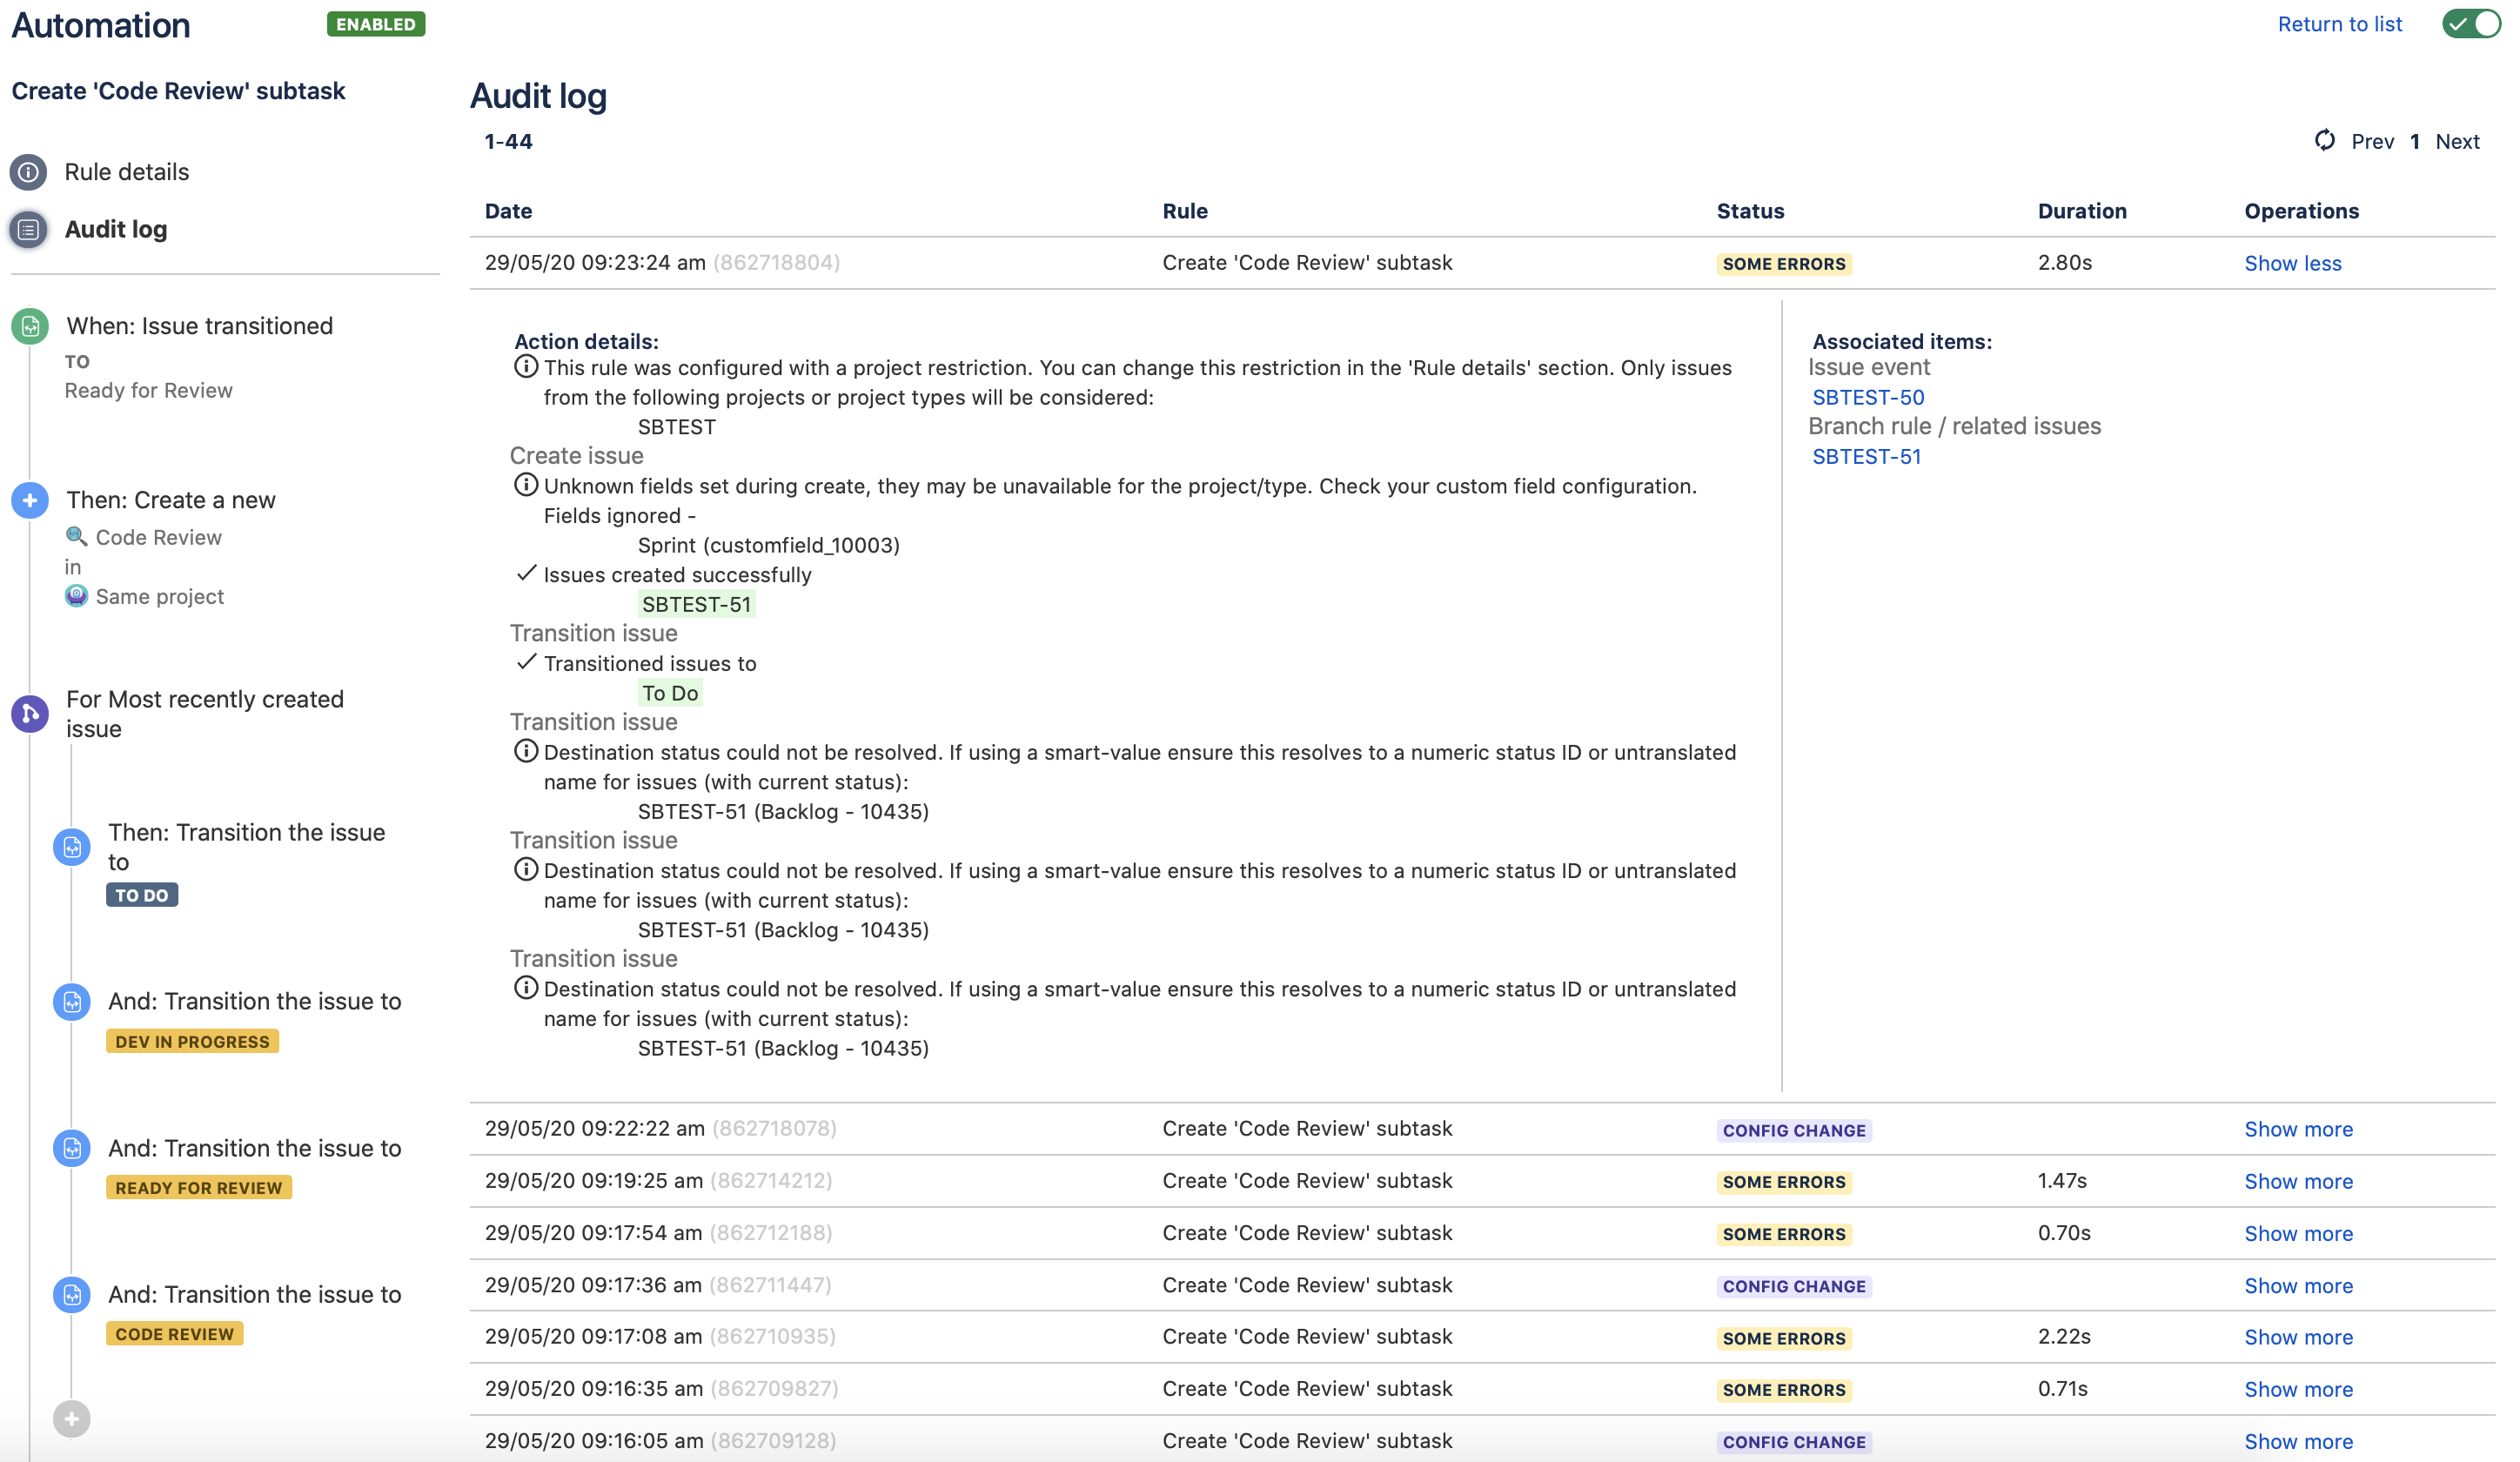
Task: Open Rule details via the info icon
Action: (29, 171)
